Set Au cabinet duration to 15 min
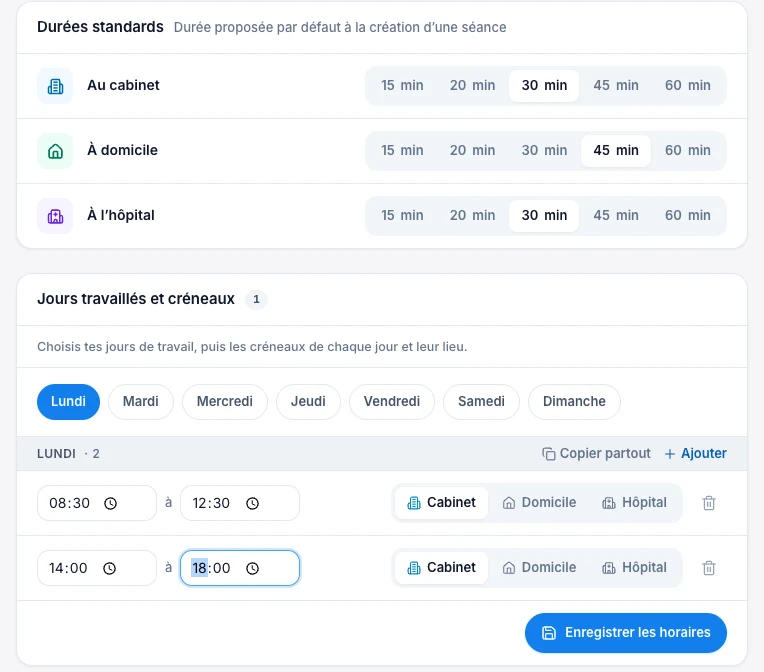Image resolution: width=764 pixels, height=672 pixels. (402, 86)
